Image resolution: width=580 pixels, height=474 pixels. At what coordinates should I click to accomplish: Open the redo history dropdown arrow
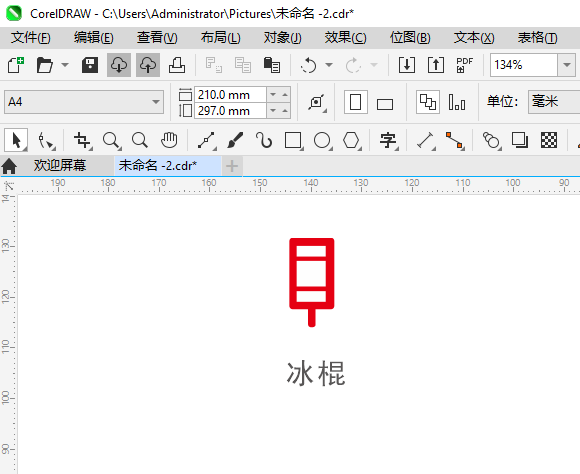coord(374,65)
